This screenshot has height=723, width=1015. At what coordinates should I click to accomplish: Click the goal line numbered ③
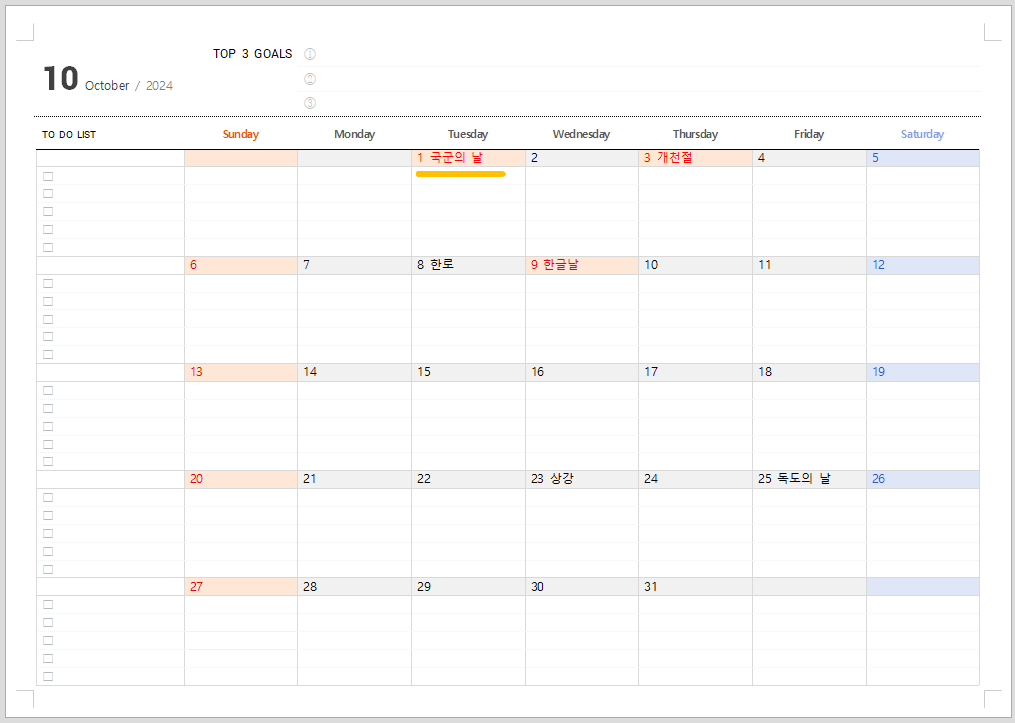[640, 103]
